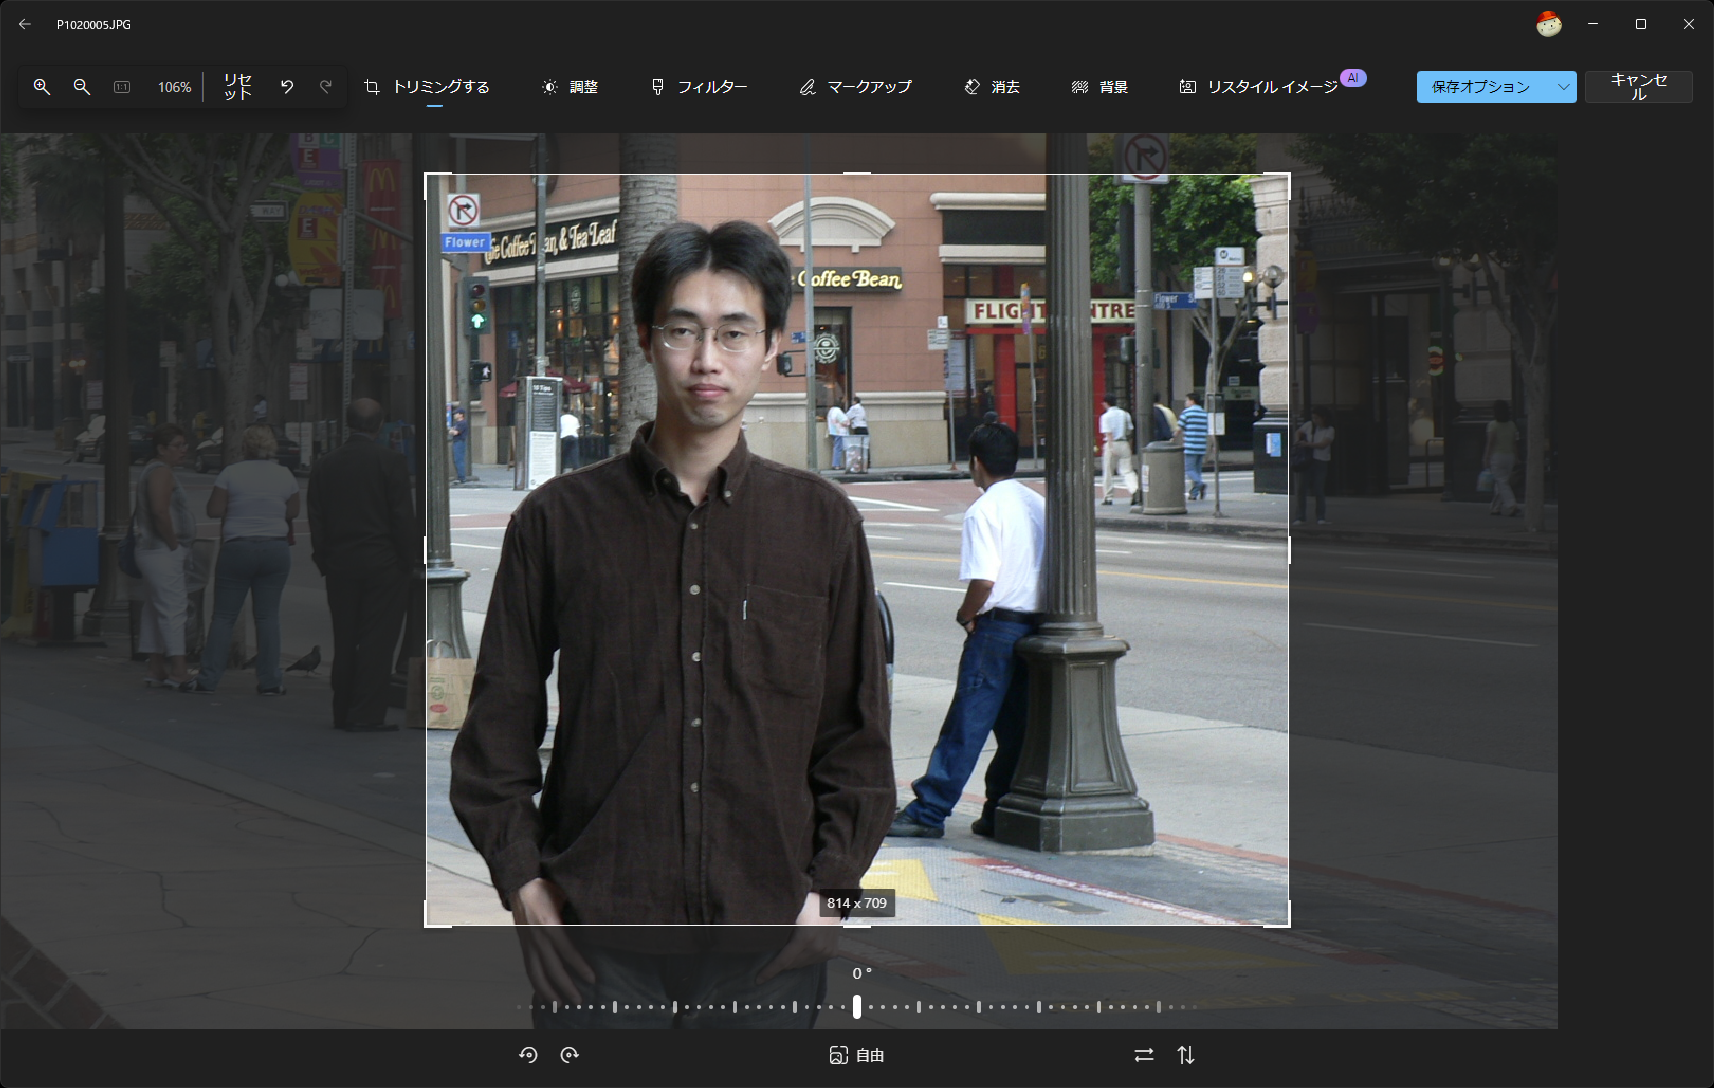The width and height of the screenshot is (1714, 1088).
Task: Switch to the 調整 adjustment tab
Action: (570, 87)
